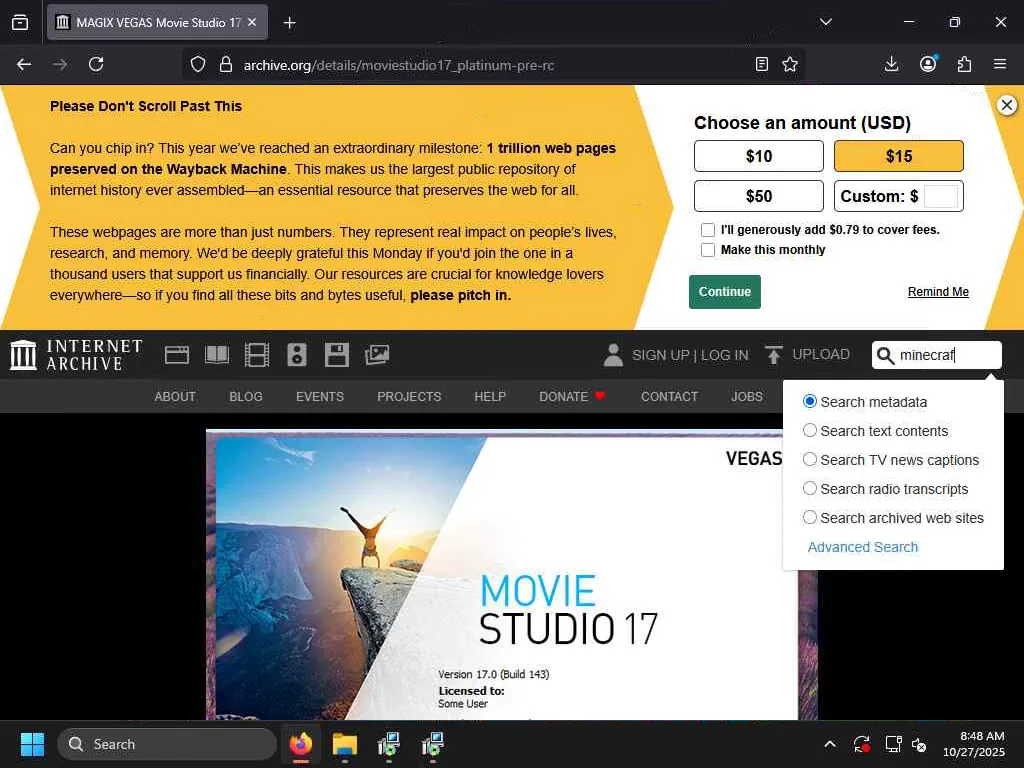The height and width of the screenshot is (768, 1024).
Task: Reload the current page
Action: [96, 64]
